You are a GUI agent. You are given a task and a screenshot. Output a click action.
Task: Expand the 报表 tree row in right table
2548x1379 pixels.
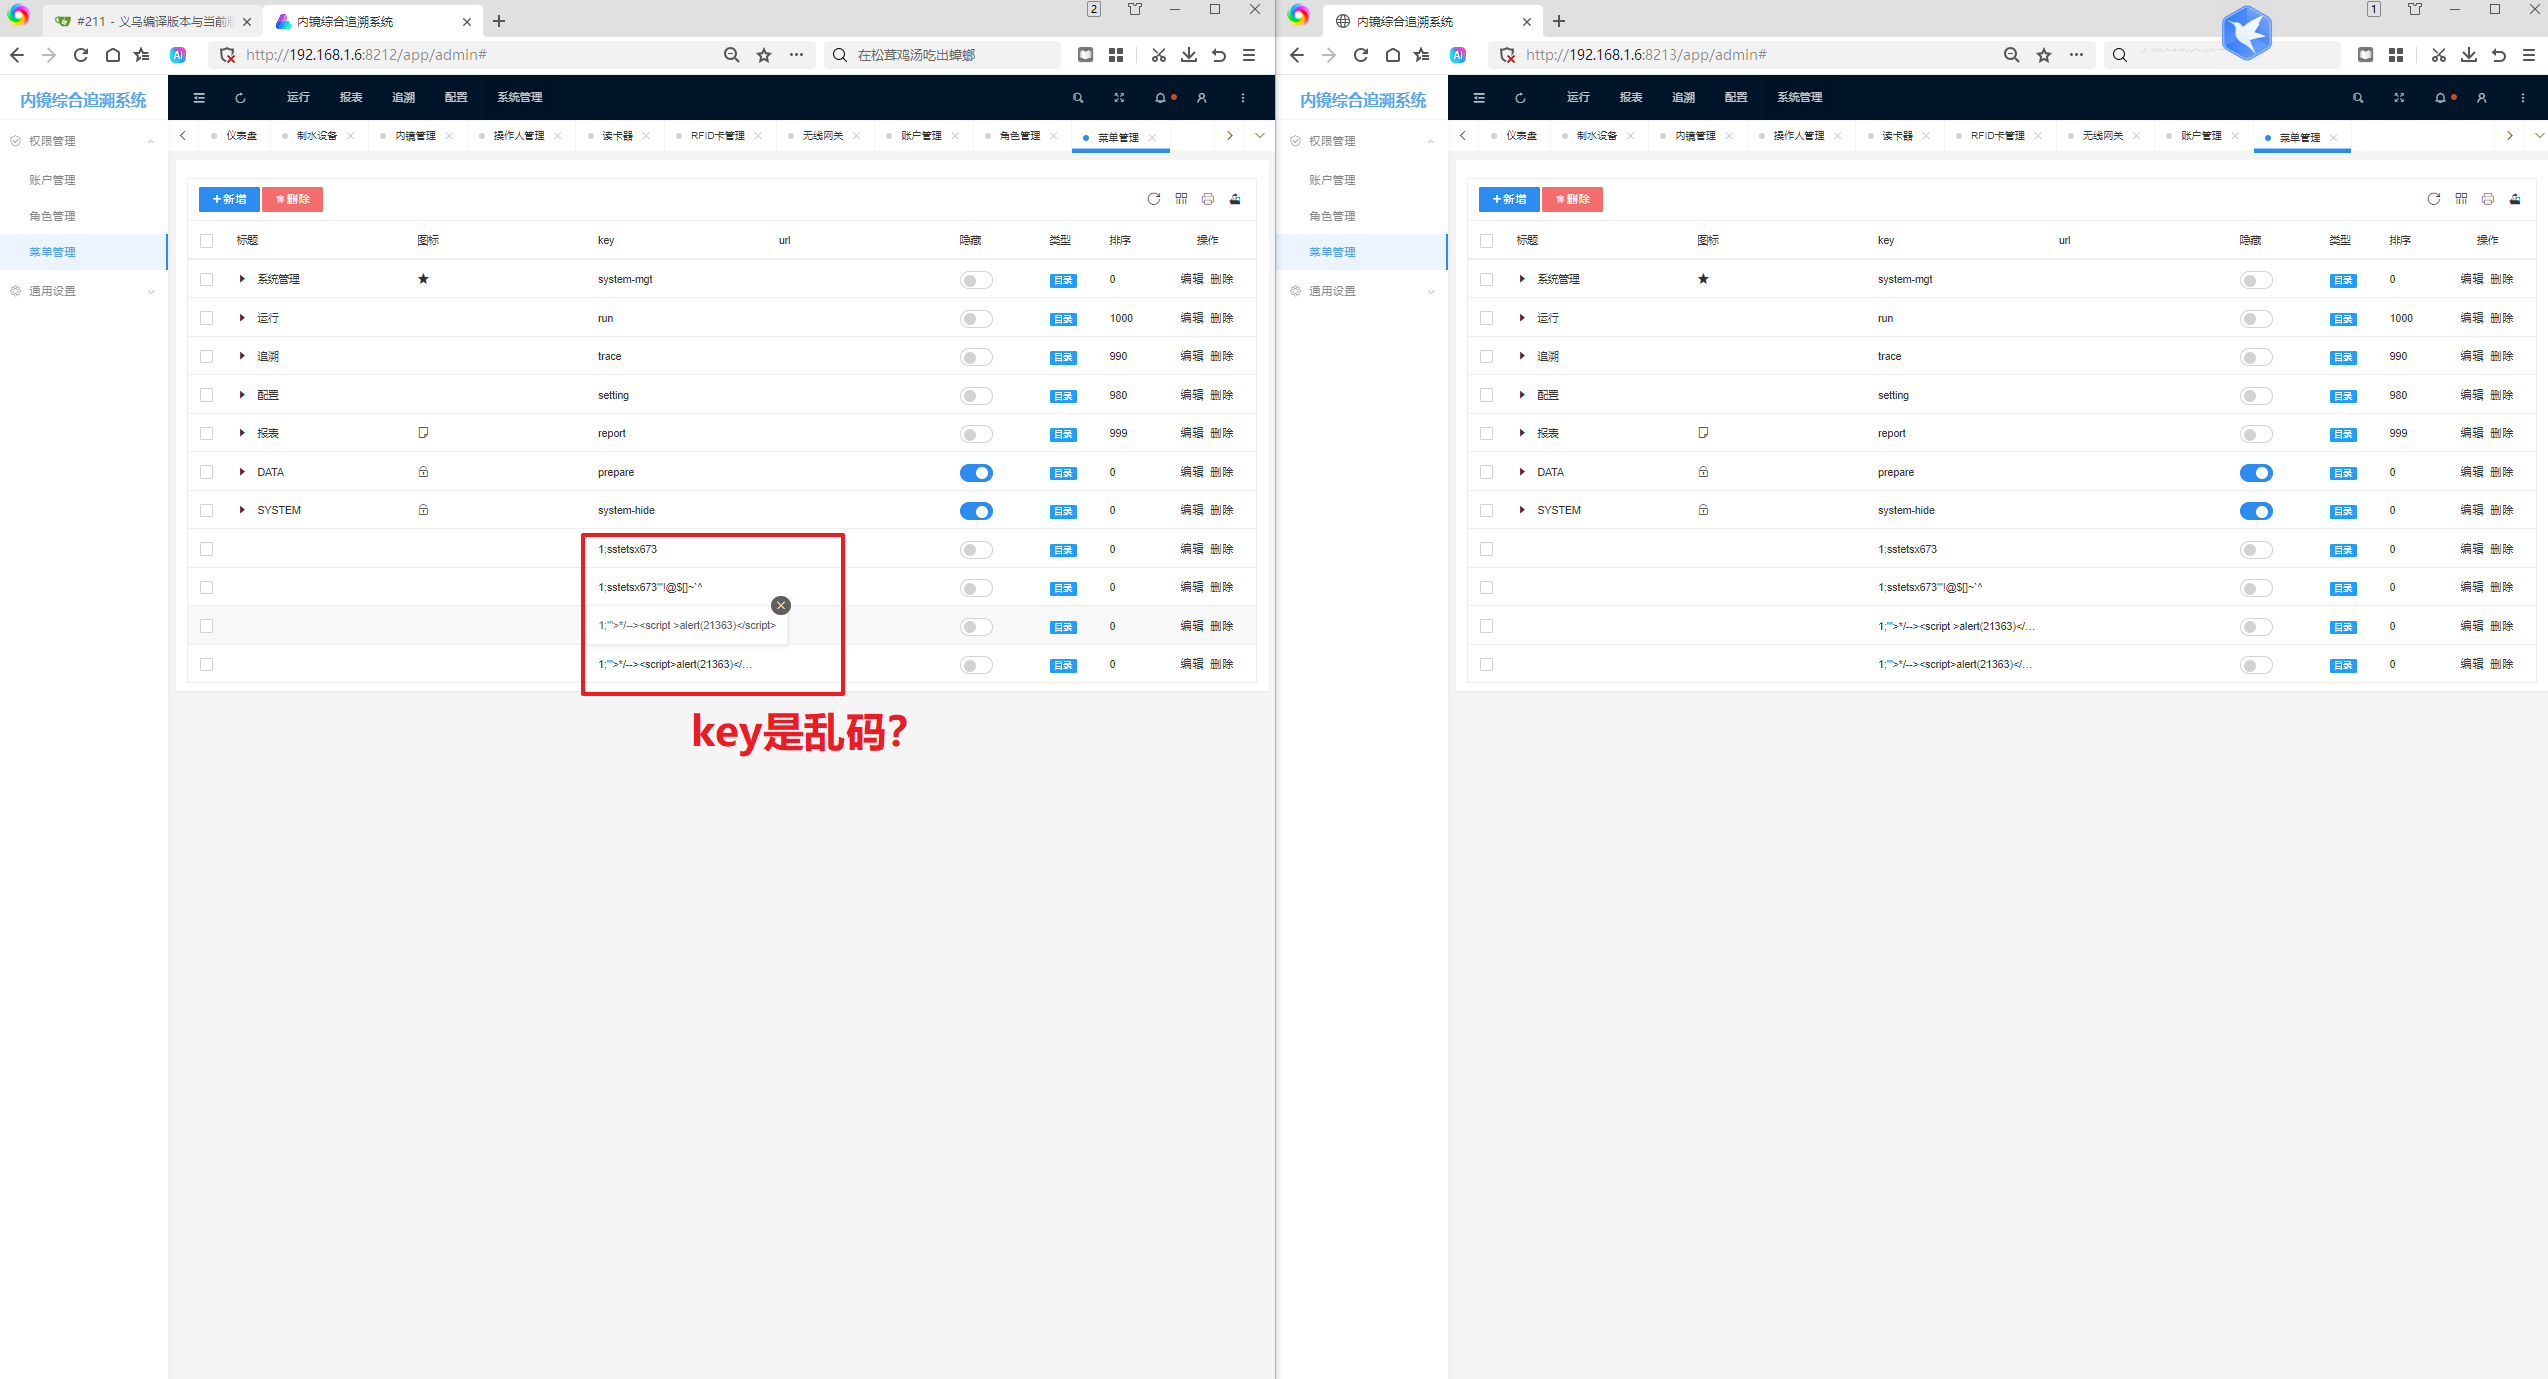tap(1522, 433)
